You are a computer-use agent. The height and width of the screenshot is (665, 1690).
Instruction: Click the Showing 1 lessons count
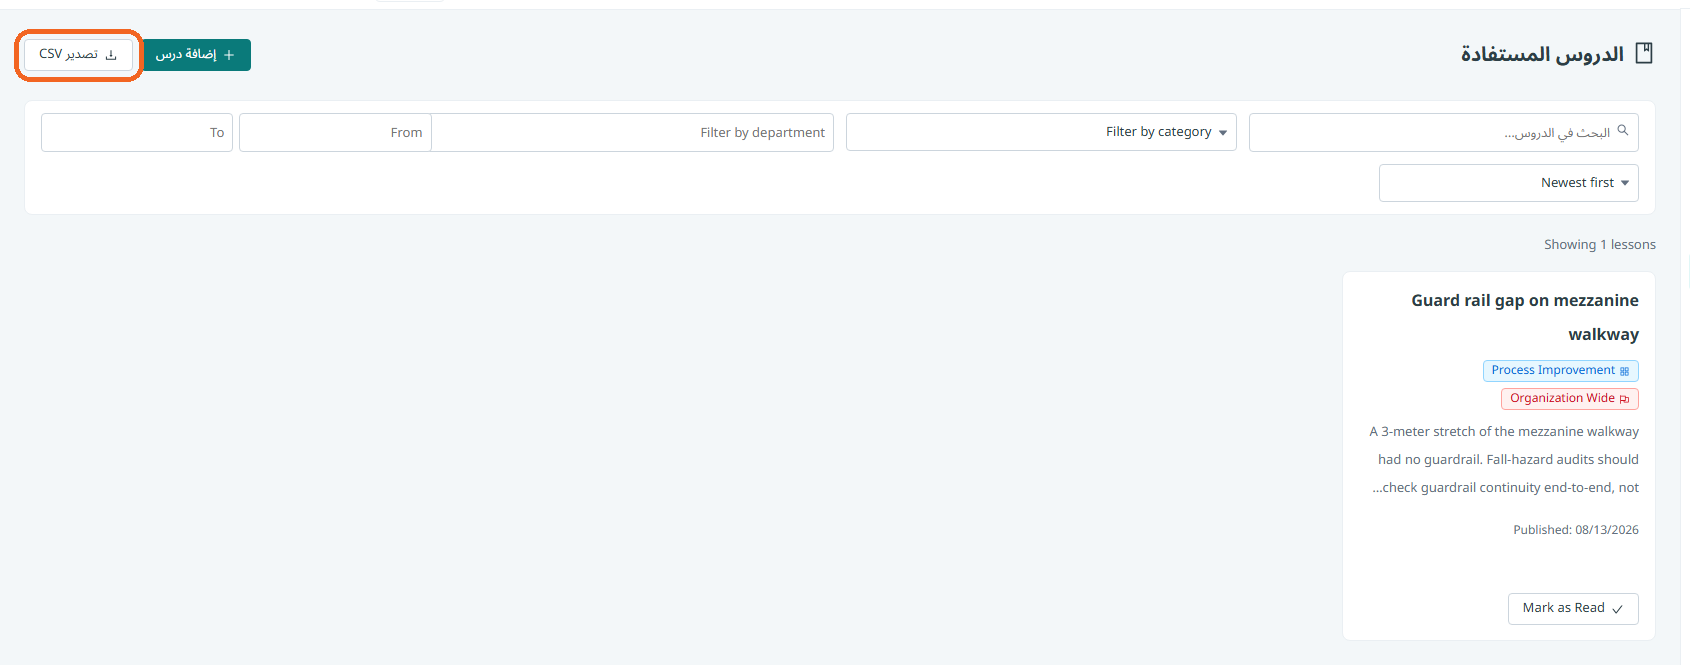tap(1600, 245)
